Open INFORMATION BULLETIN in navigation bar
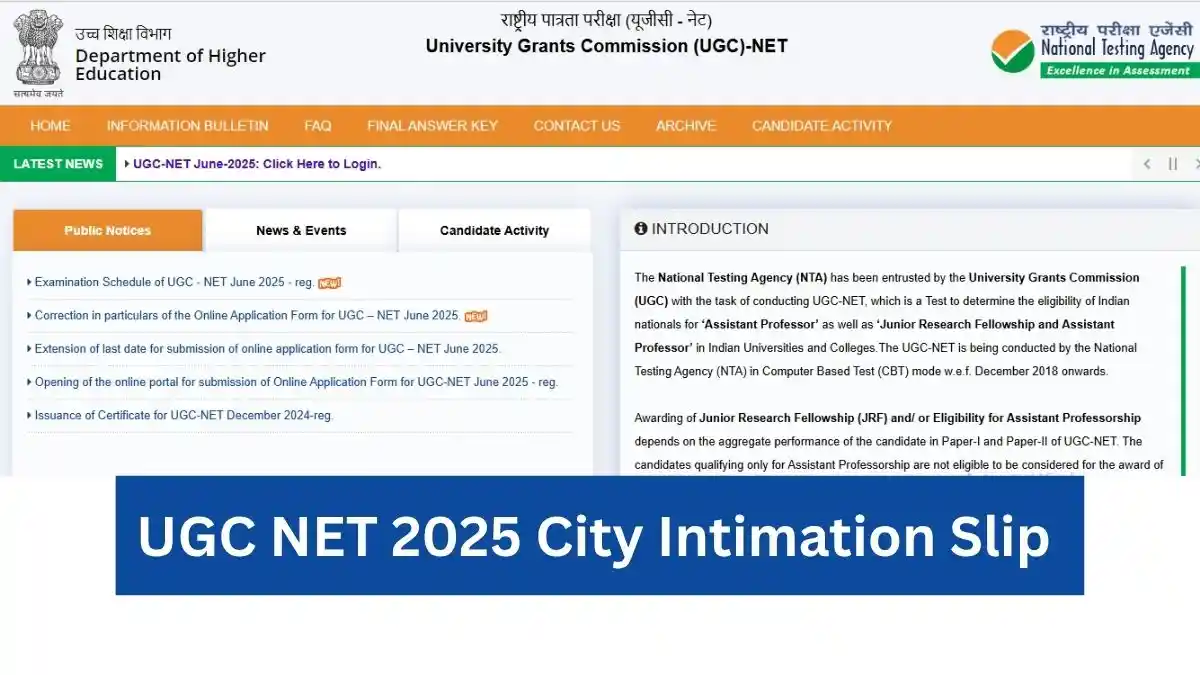 (x=187, y=126)
